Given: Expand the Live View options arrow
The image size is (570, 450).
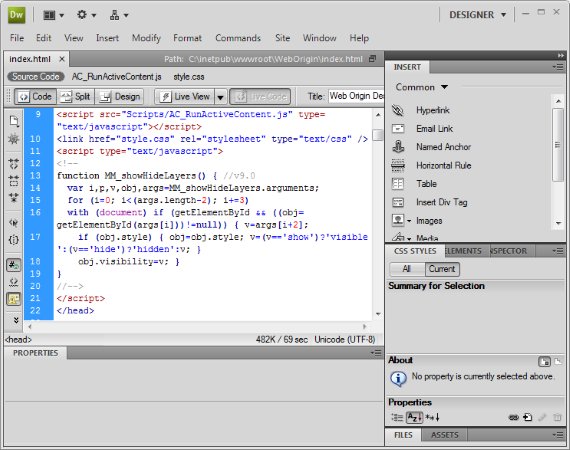Looking at the screenshot, I should pyautogui.click(x=220, y=97).
